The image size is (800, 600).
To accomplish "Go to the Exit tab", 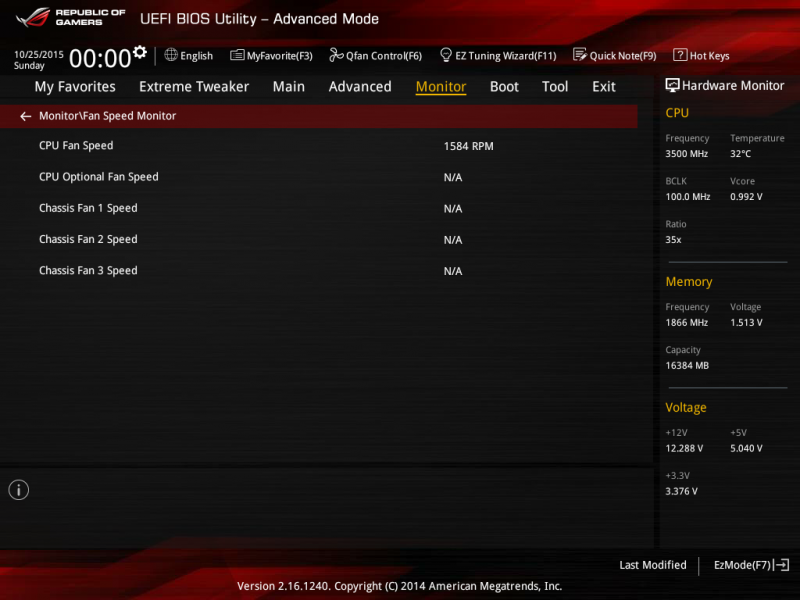I will click(604, 87).
